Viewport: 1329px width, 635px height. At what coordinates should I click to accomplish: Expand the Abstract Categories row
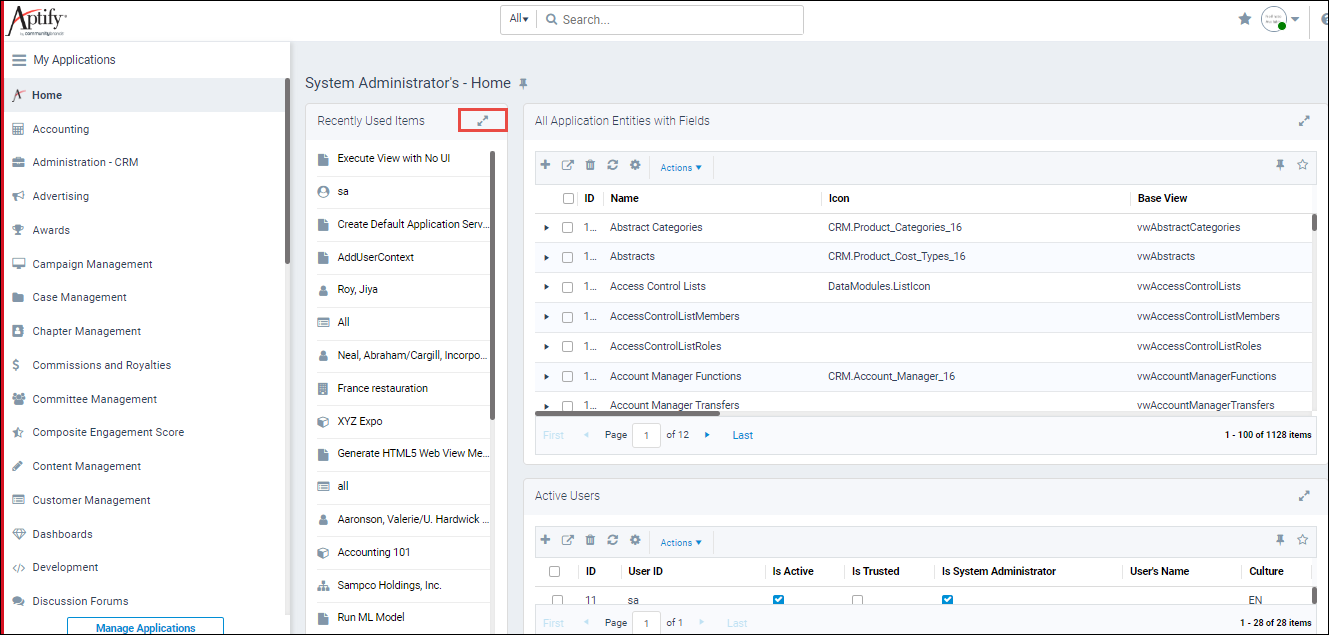pos(545,227)
